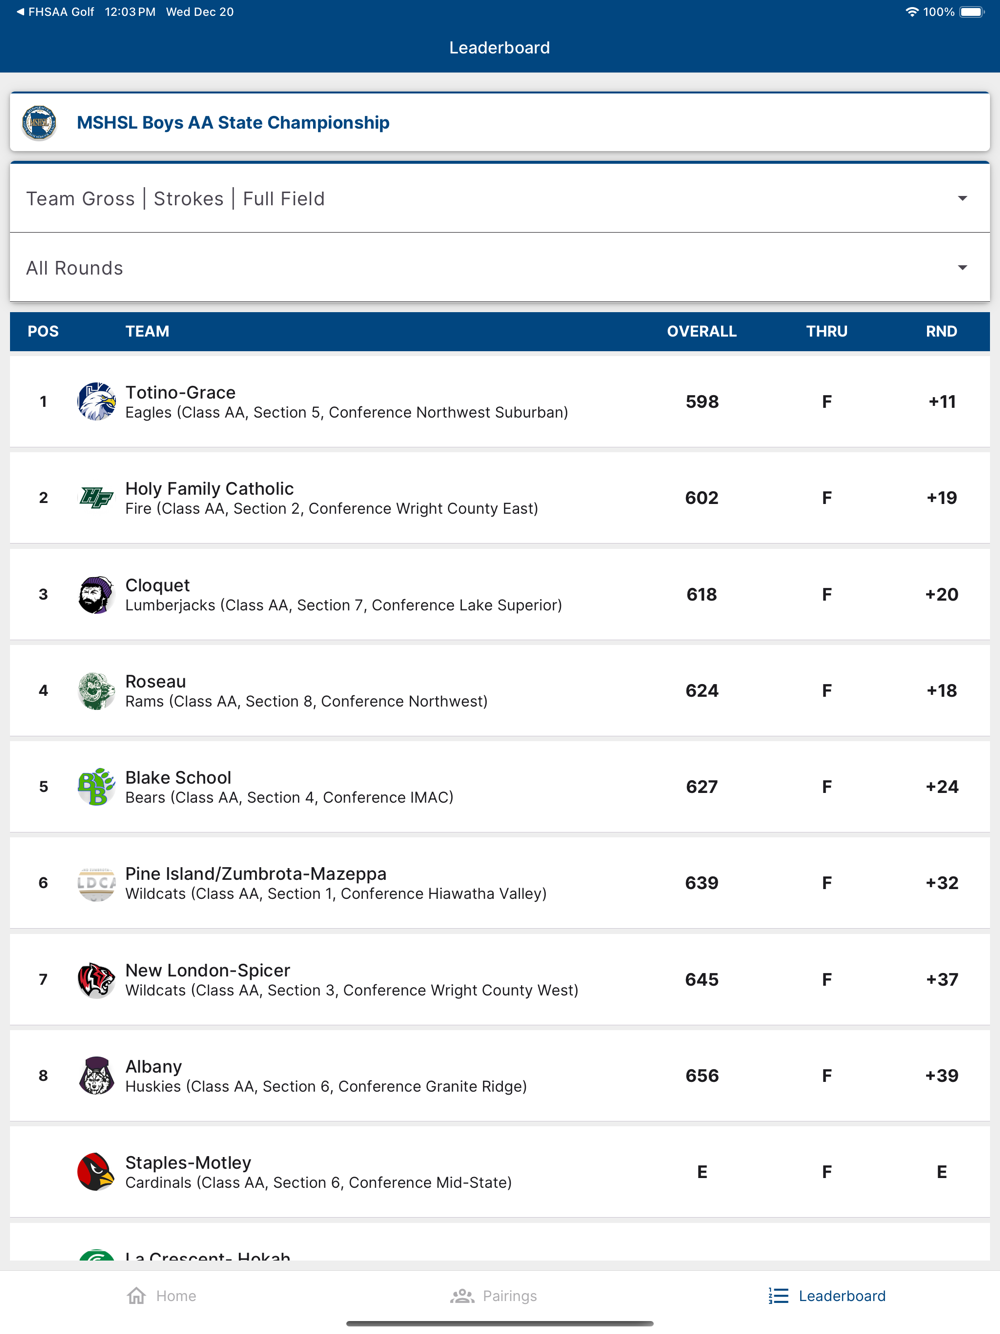Image resolution: width=1000 pixels, height=1334 pixels.
Task: Tap the Roseau Rams logo
Action: coord(96,691)
